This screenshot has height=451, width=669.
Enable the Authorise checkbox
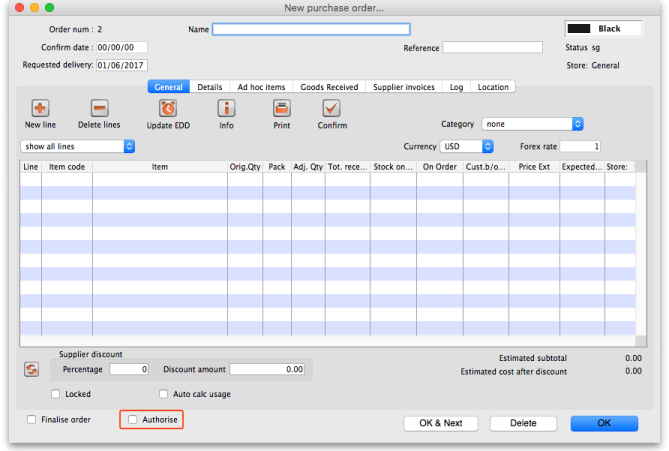point(134,420)
